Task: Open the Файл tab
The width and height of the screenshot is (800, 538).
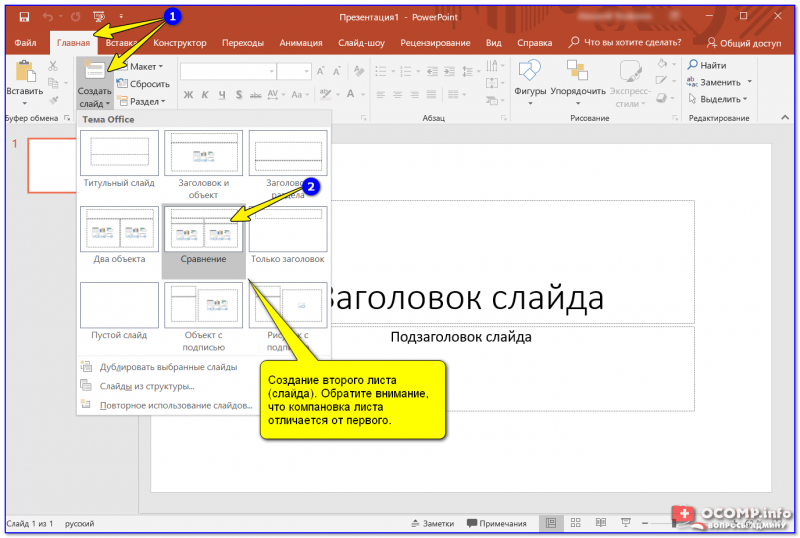Action: point(25,43)
